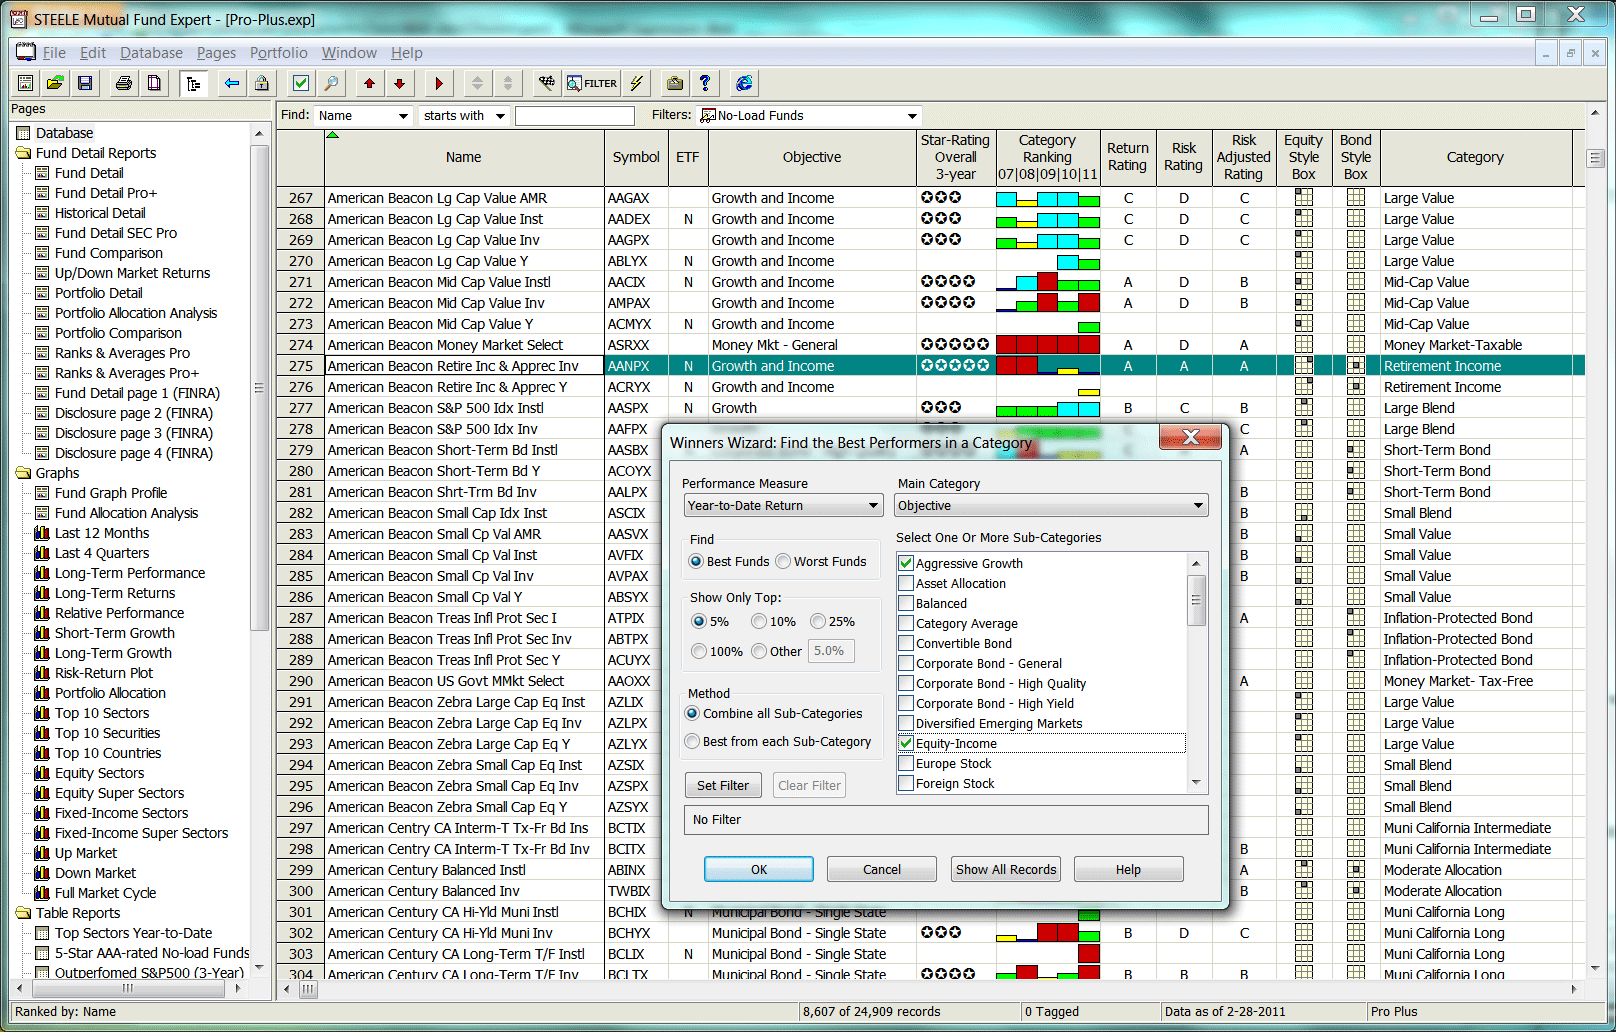This screenshot has height=1032, width=1616.
Task: Click the FILTER toolbar button
Action: (x=592, y=83)
